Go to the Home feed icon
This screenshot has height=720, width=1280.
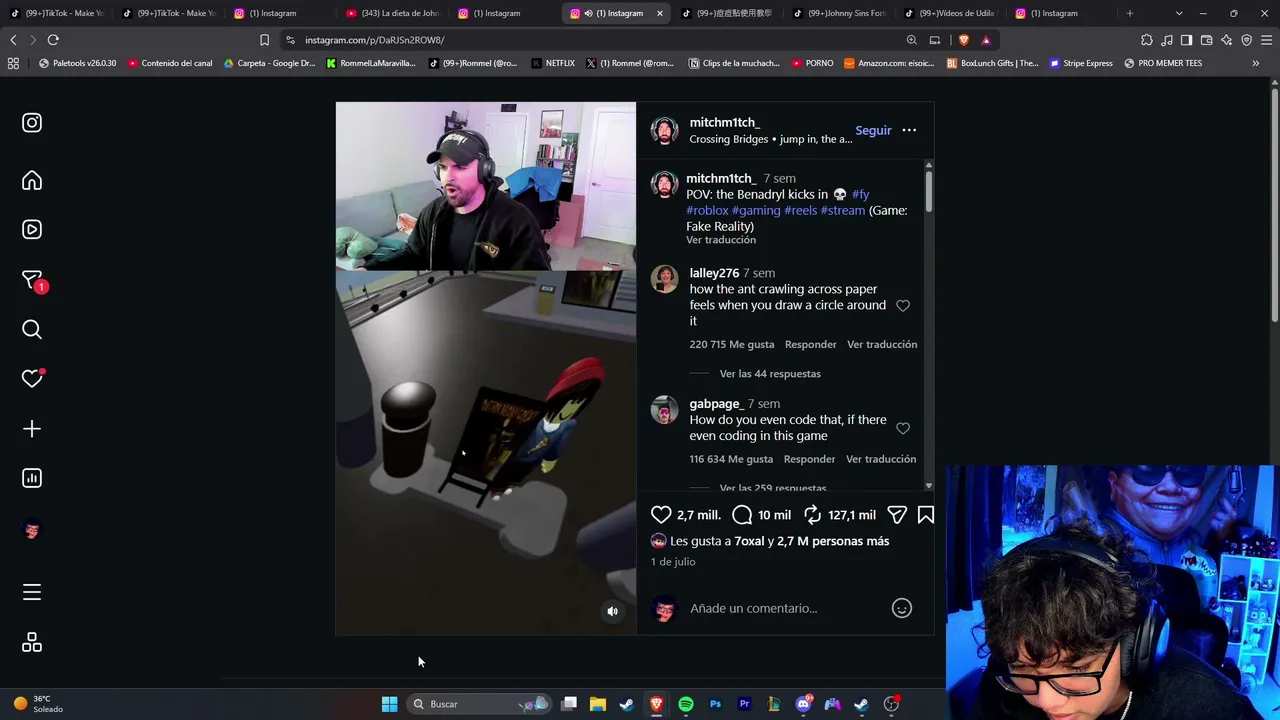pyautogui.click(x=32, y=180)
